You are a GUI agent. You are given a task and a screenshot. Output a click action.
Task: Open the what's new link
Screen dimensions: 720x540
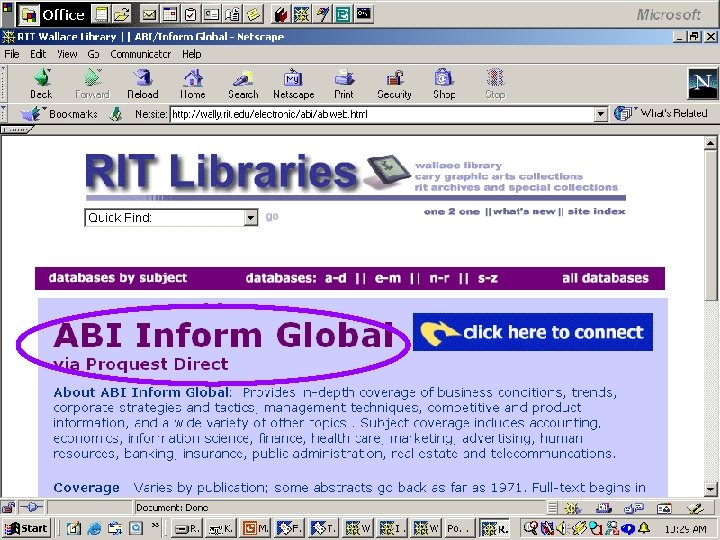pos(524,212)
